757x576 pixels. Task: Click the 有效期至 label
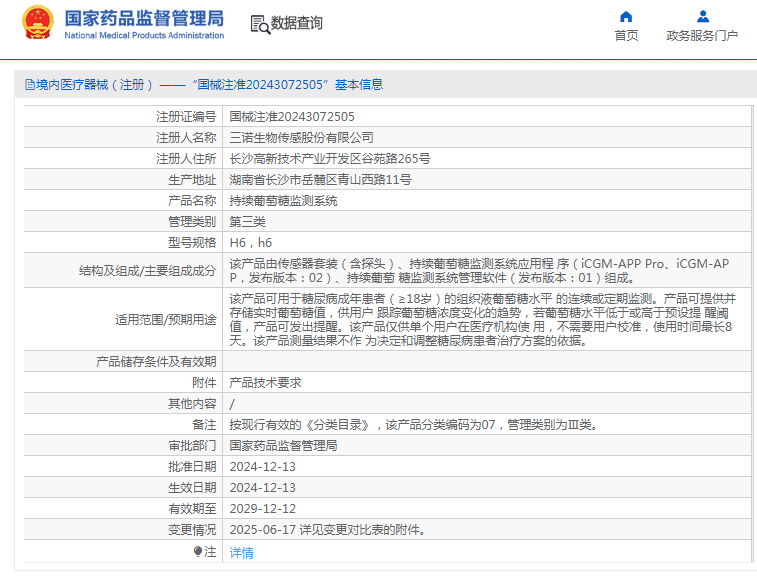click(x=192, y=509)
